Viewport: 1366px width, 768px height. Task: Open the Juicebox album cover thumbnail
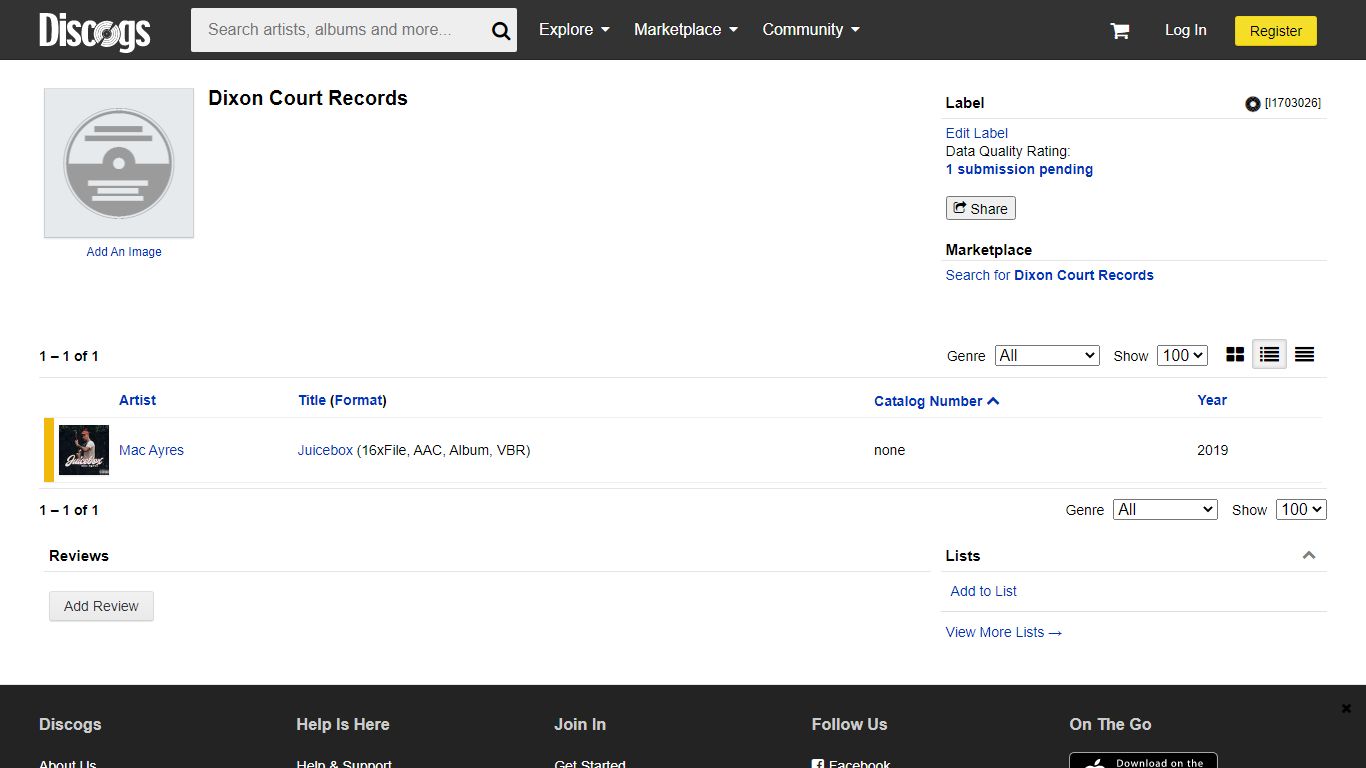click(84, 450)
